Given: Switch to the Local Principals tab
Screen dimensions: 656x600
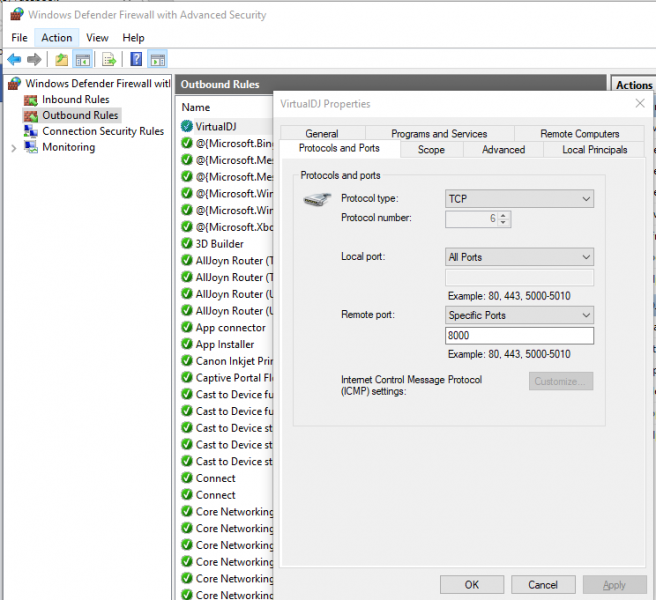Looking at the screenshot, I should click(x=594, y=149).
